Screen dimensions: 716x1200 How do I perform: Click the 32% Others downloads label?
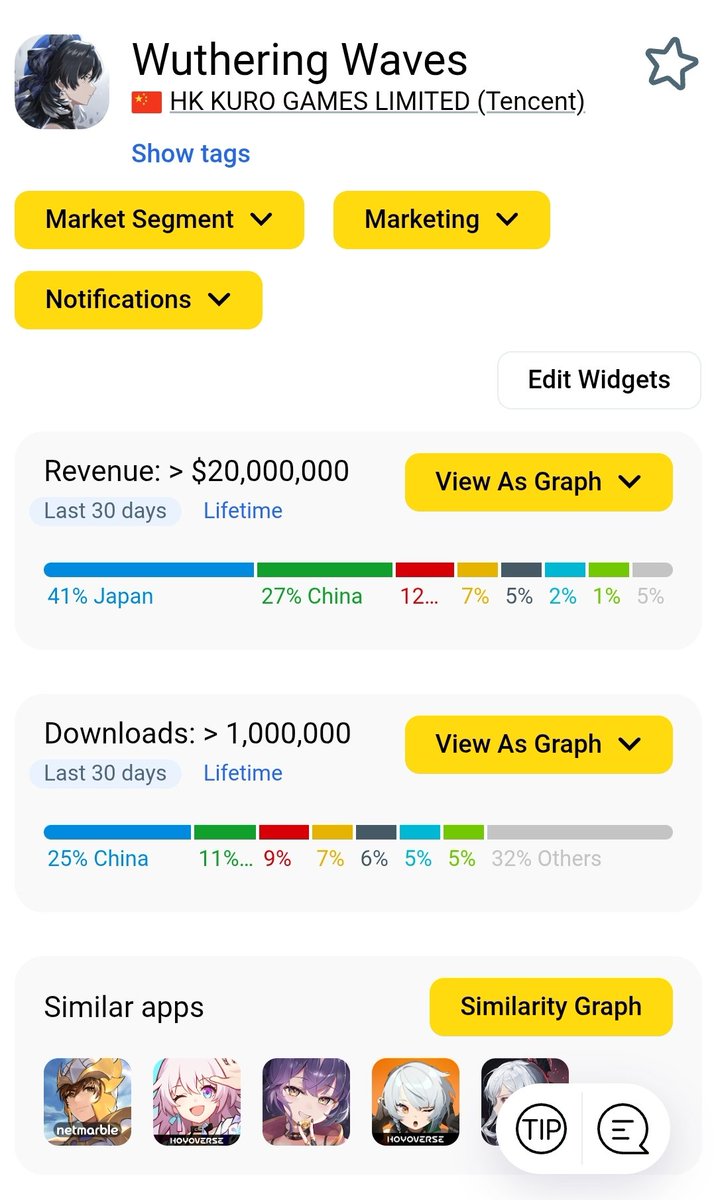coord(546,859)
